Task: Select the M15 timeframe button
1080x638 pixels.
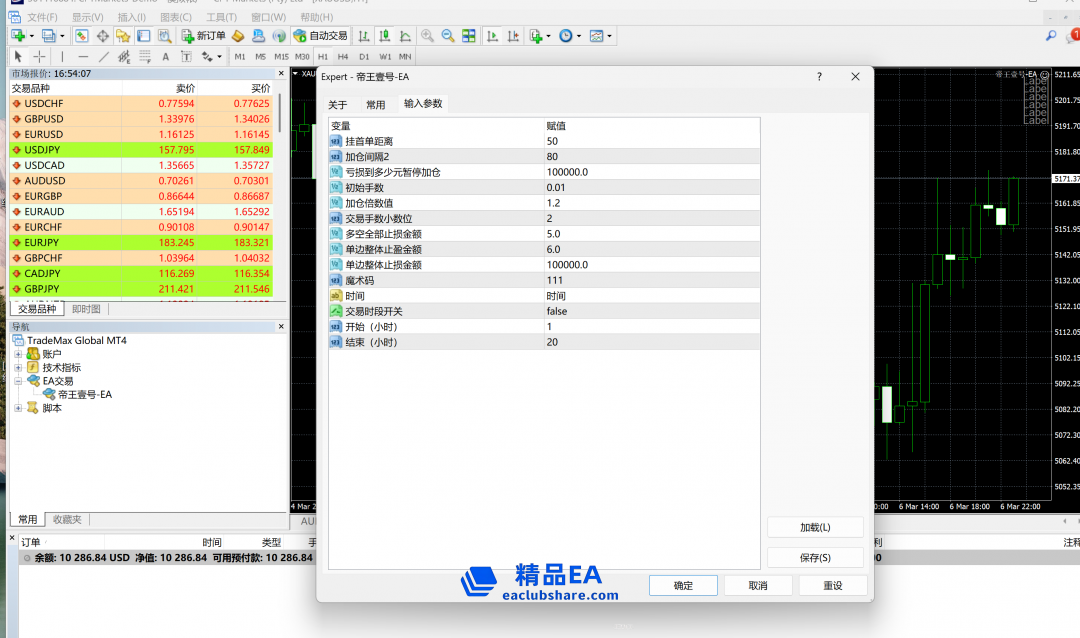Action: tap(281, 57)
